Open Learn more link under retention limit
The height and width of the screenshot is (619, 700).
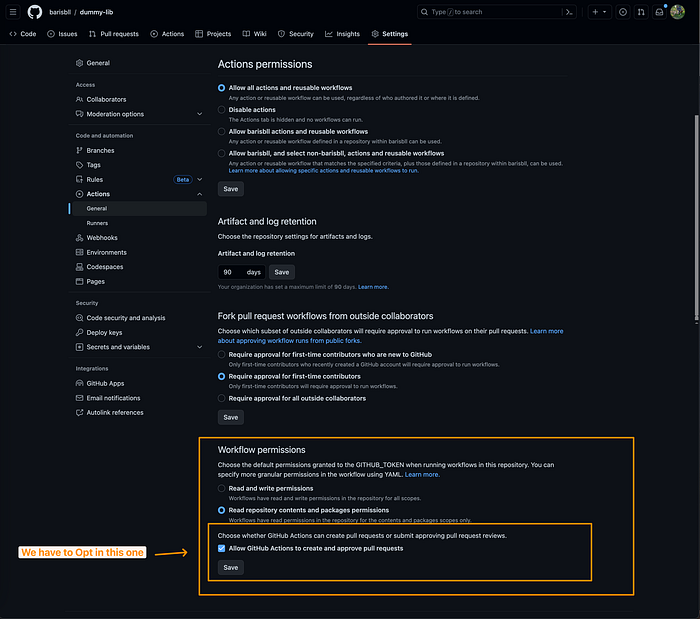(373, 287)
